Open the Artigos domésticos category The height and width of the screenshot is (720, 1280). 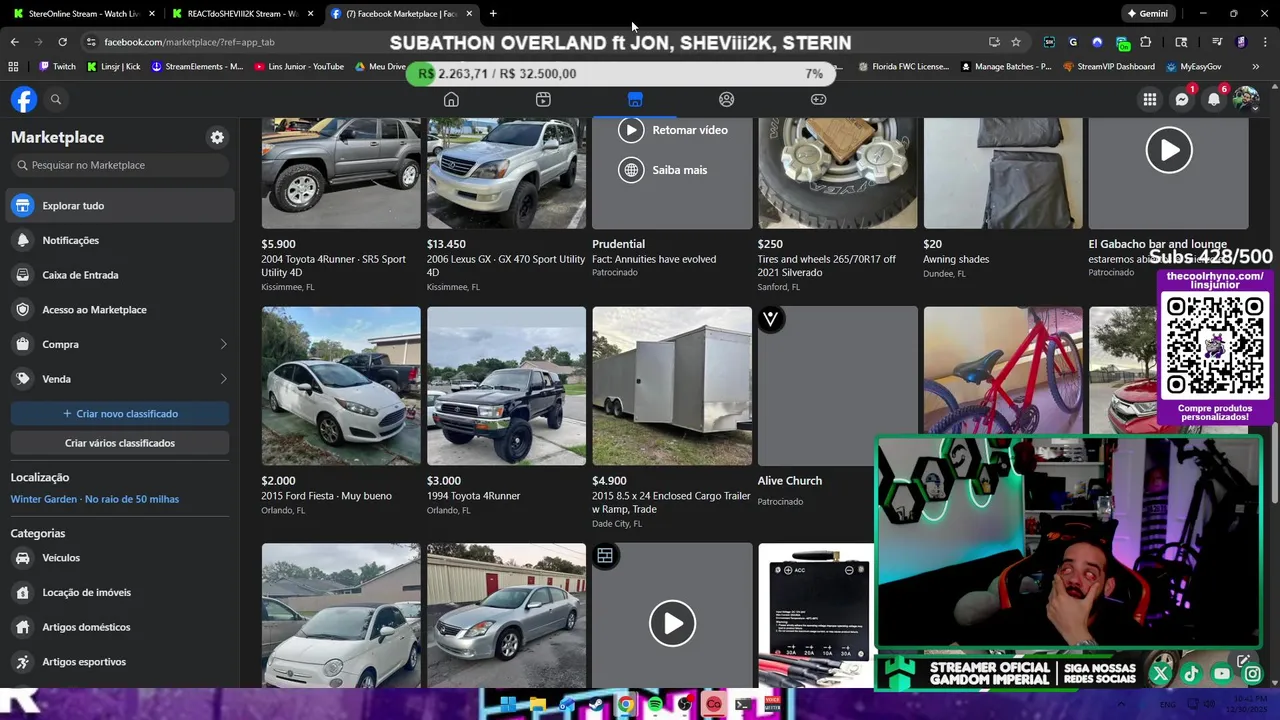(x=120, y=627)
